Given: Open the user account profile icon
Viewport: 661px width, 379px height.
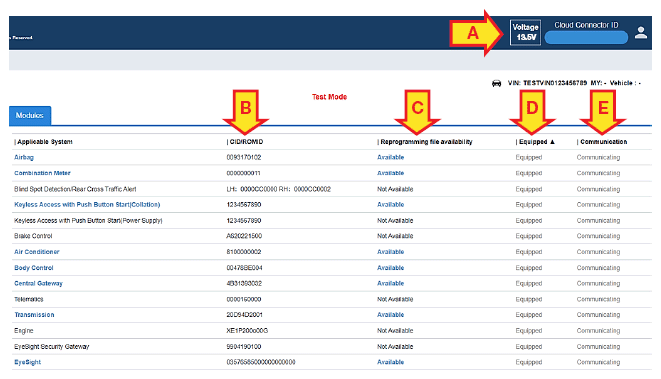Looking at the screenshot, I should pos(641,32).
